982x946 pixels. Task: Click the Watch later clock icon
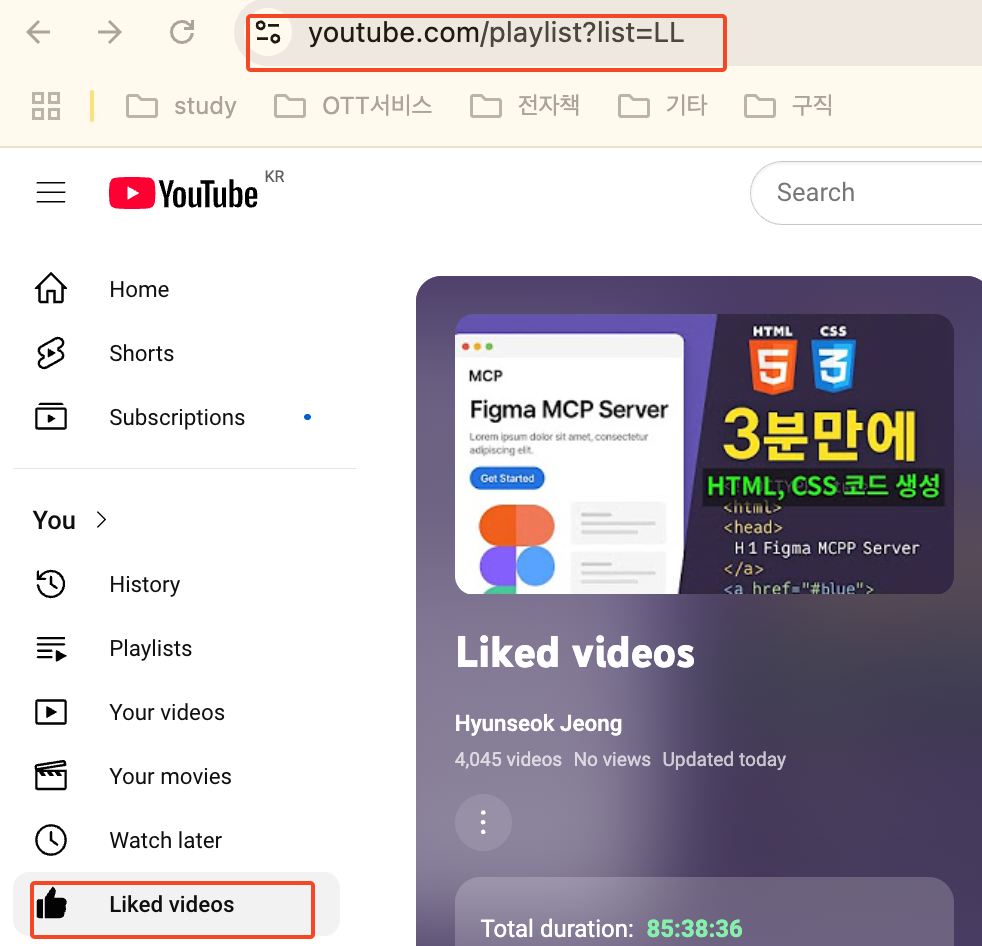pyautogui.click(x=51, y=840)
